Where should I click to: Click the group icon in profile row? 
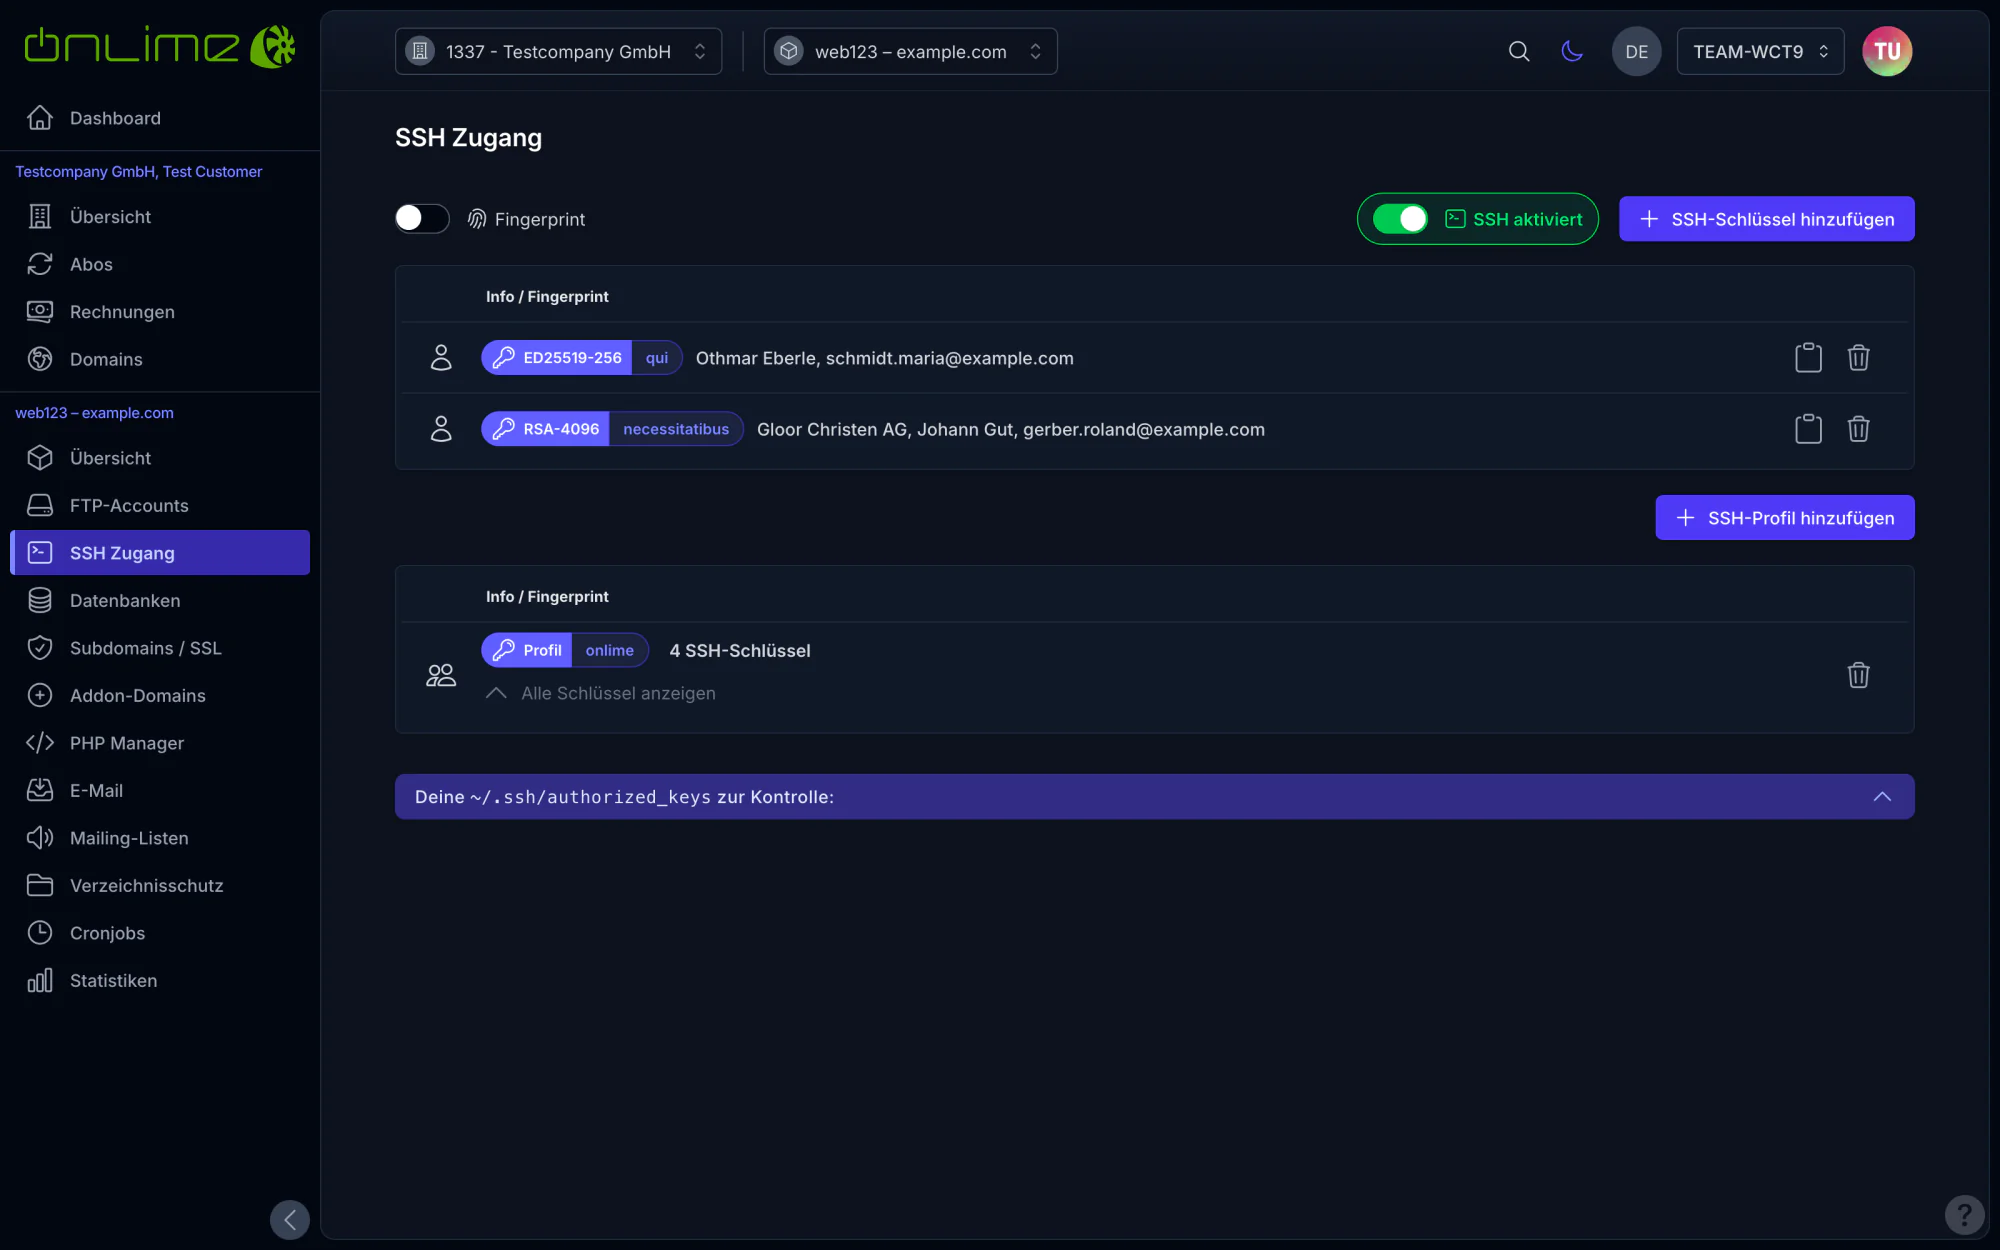click(441, 675)
